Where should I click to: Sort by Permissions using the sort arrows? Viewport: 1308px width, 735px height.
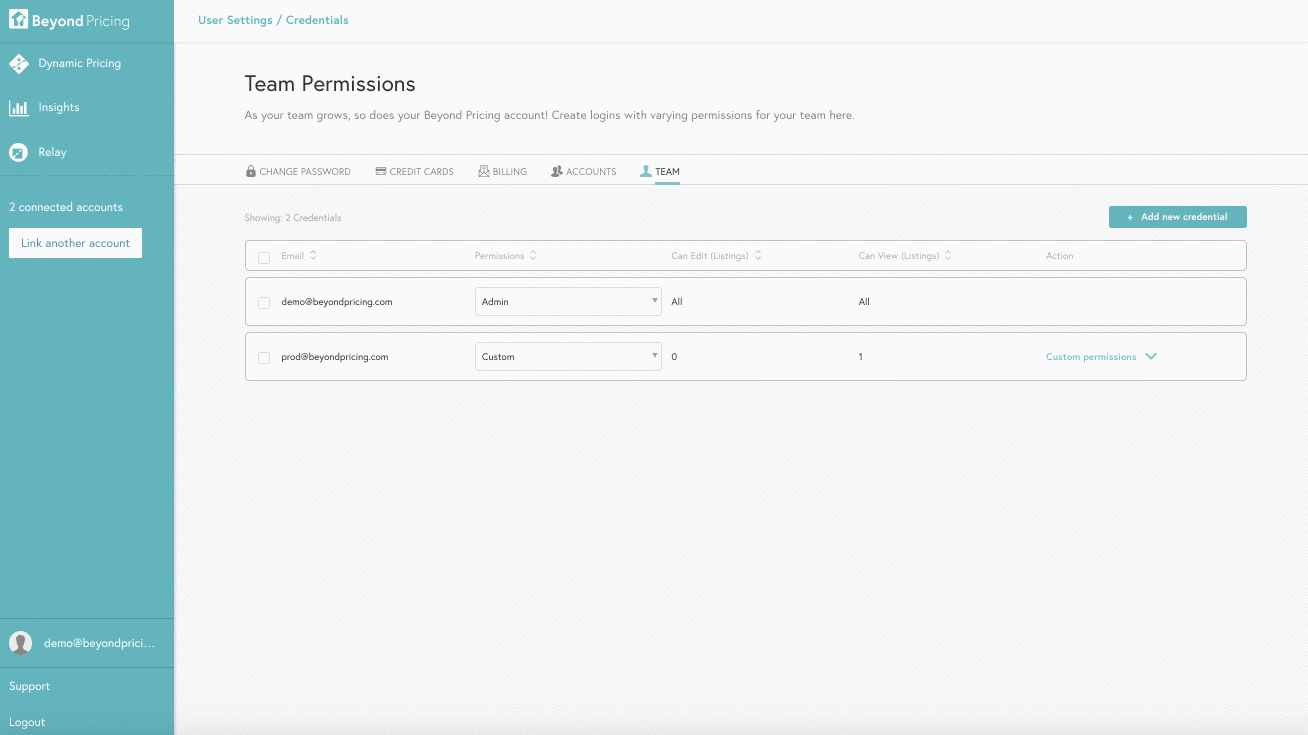[533, 255]
